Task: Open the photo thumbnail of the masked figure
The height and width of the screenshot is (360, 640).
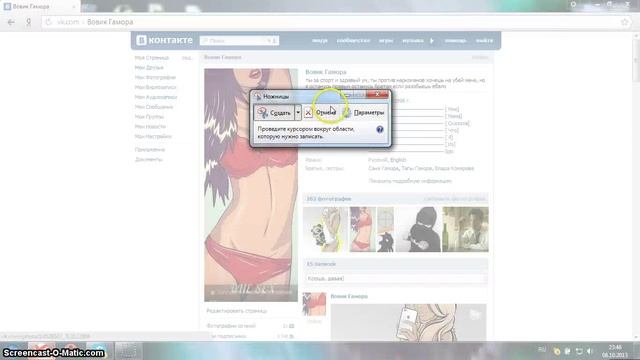Action: click(x=418, y=229)
